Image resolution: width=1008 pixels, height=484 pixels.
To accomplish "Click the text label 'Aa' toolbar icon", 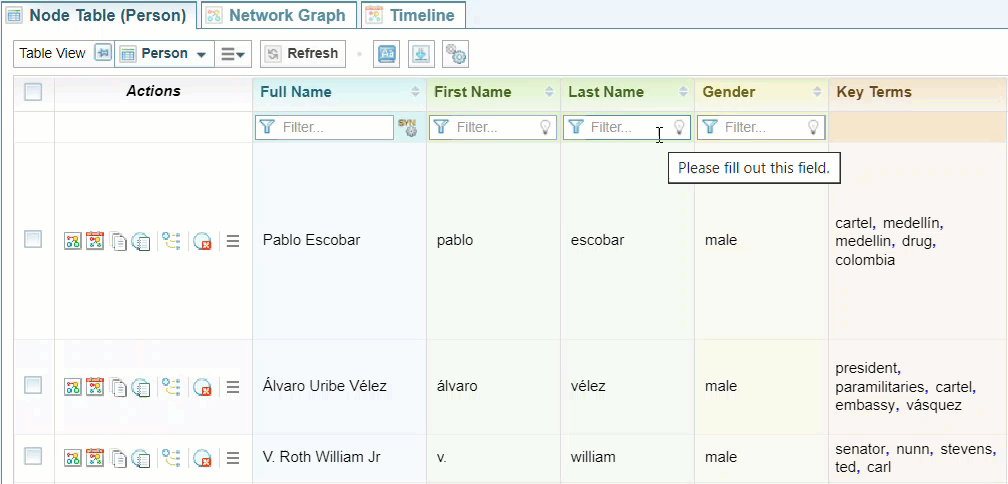I will [x=386, y=54].
